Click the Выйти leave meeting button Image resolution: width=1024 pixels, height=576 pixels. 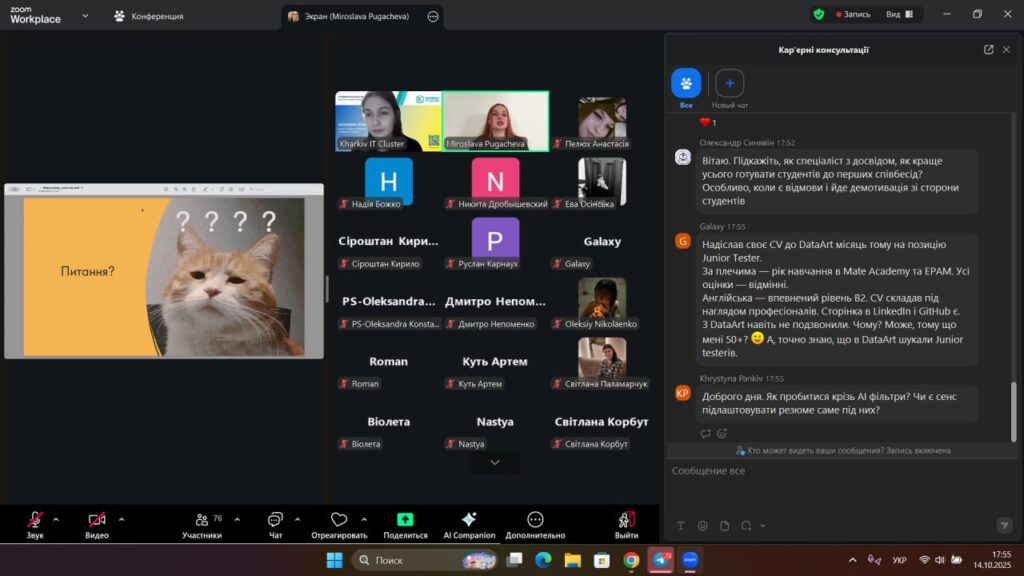pyautogui.click(x=627, y=520)
